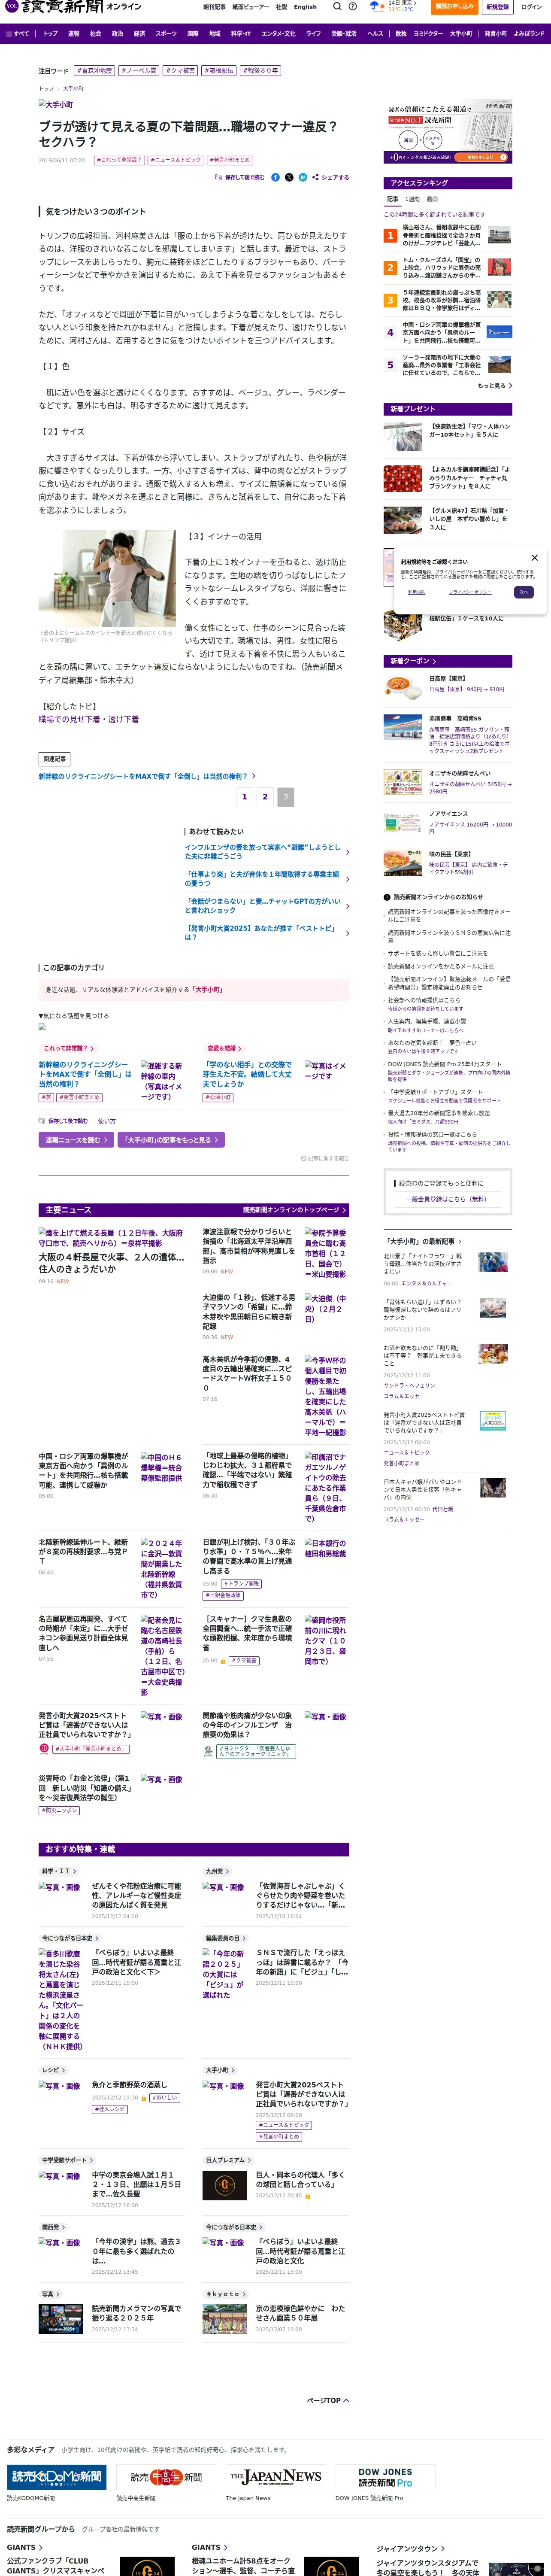Open 読売中高生新聞 logo

click(165, 2477)
